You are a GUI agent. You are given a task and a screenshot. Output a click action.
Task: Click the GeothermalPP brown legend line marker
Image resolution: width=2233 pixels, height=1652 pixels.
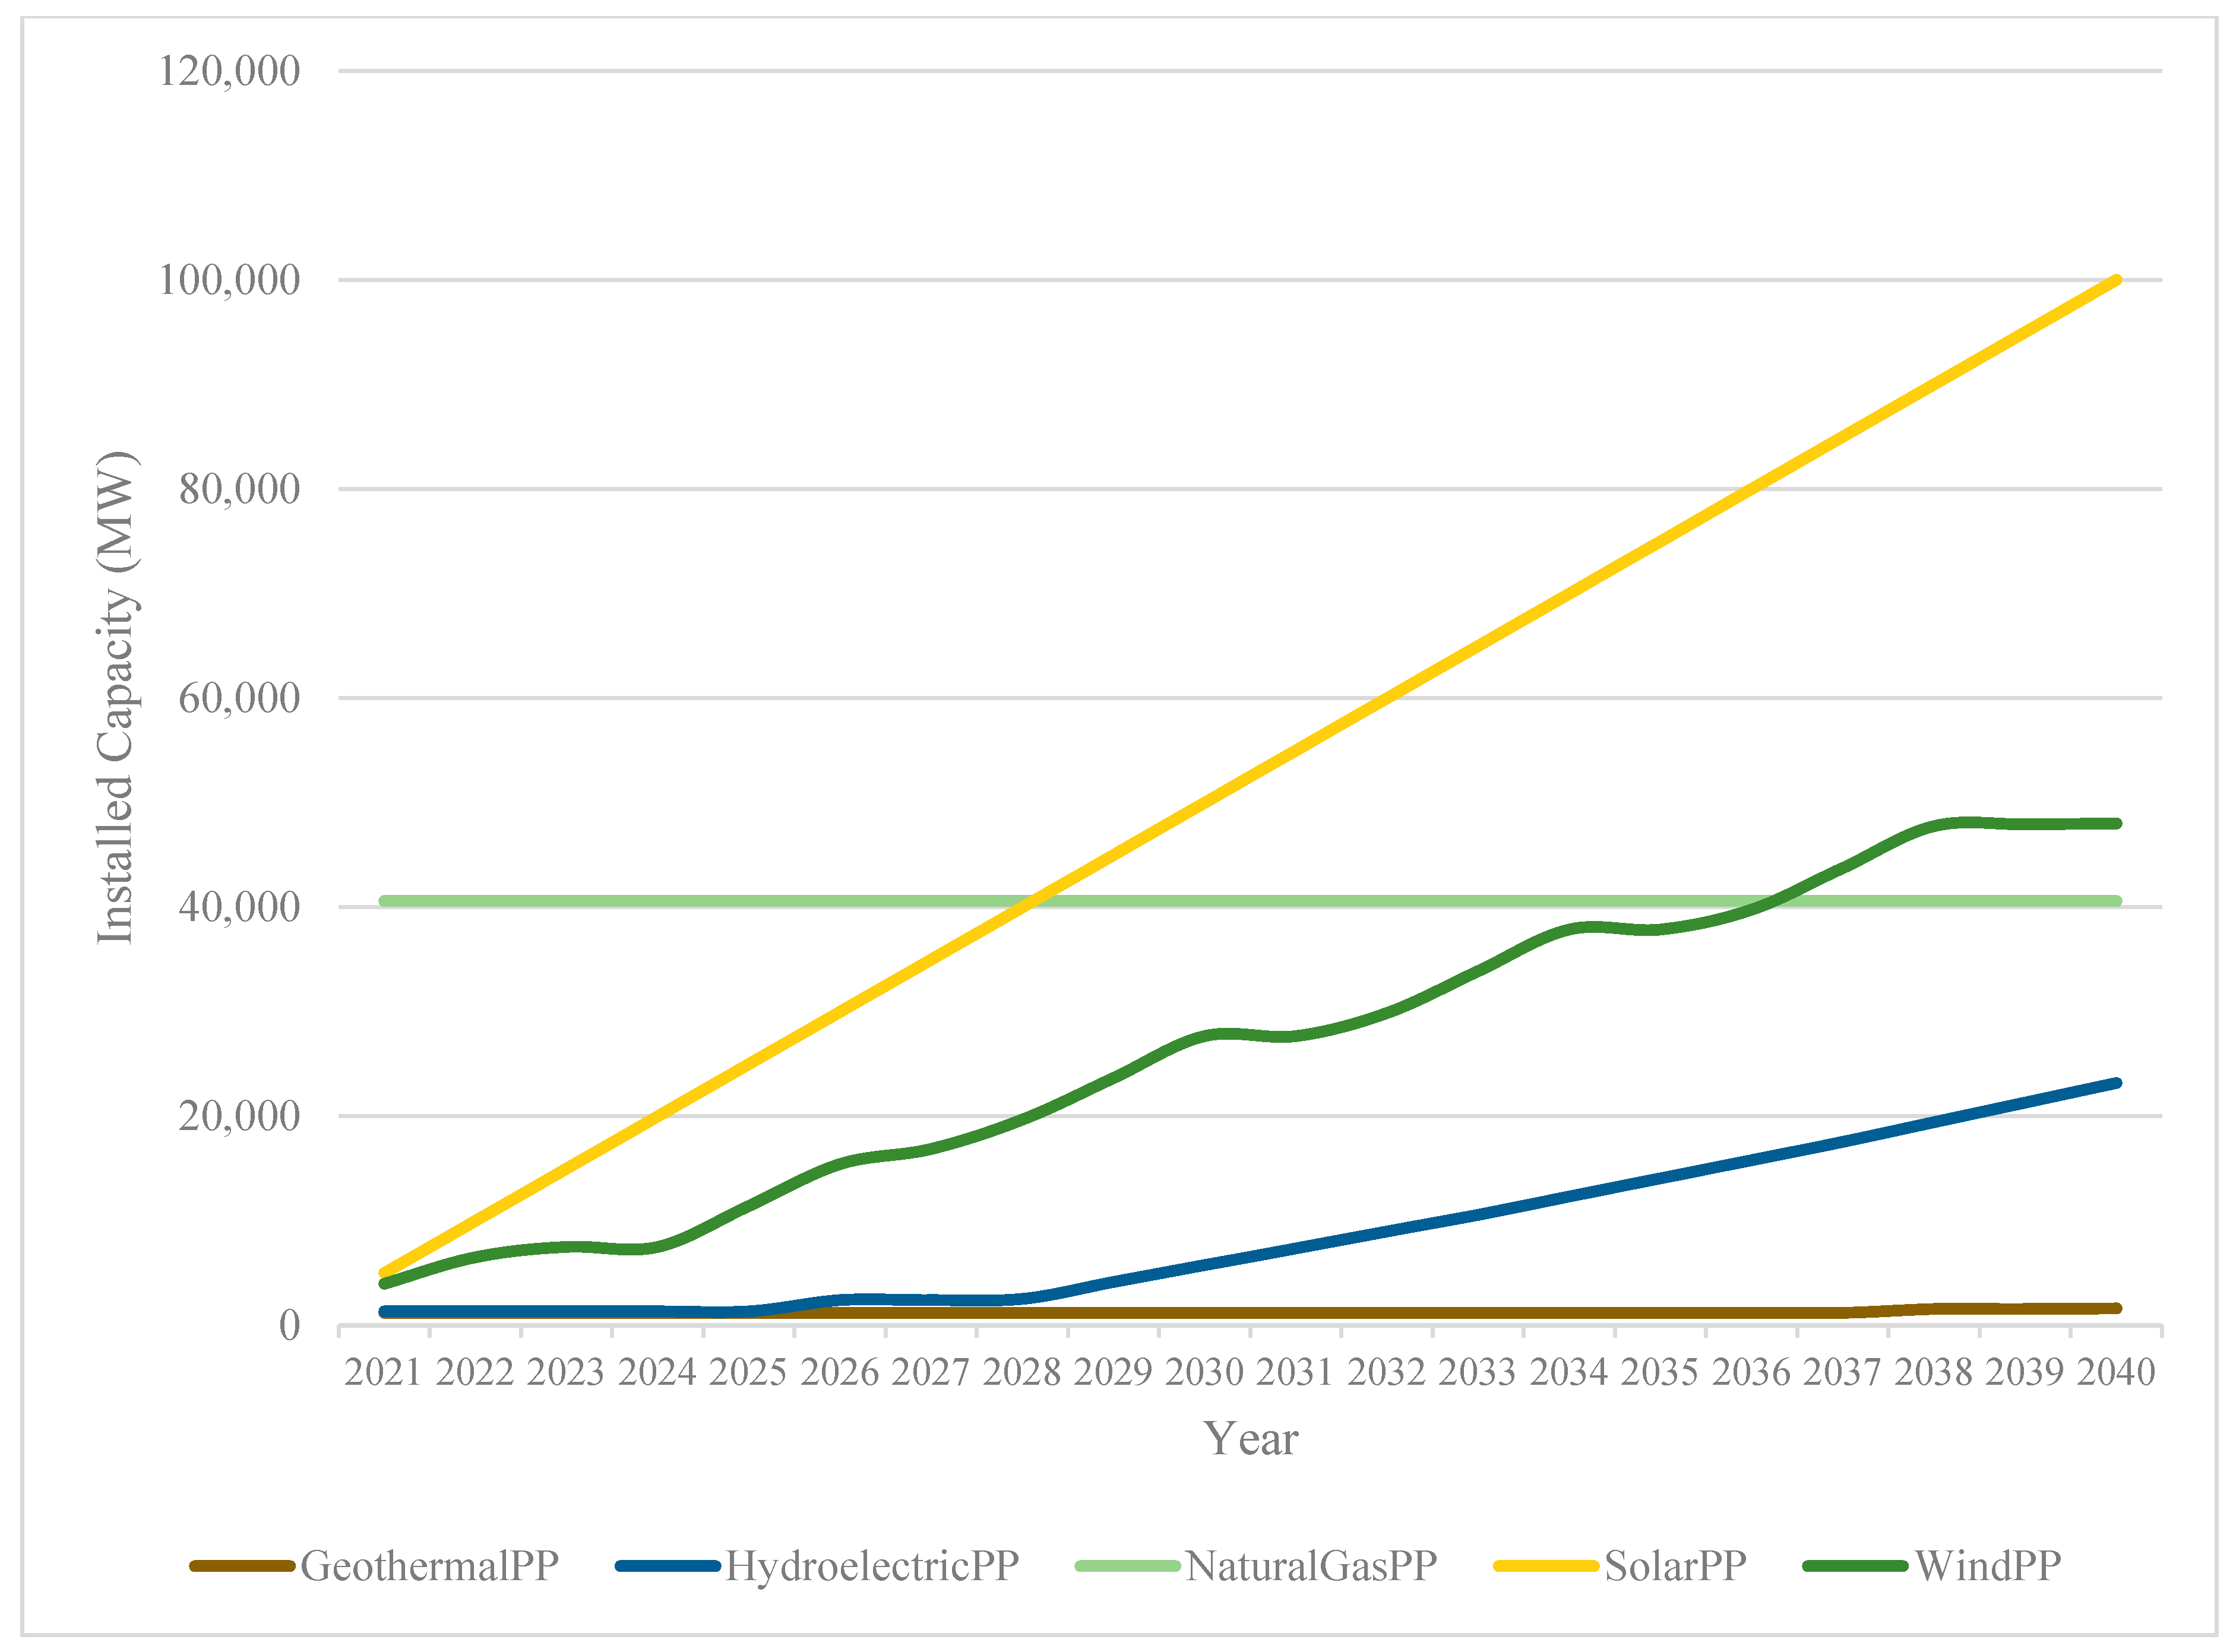pyautogui.click(x=241, y=1566)
